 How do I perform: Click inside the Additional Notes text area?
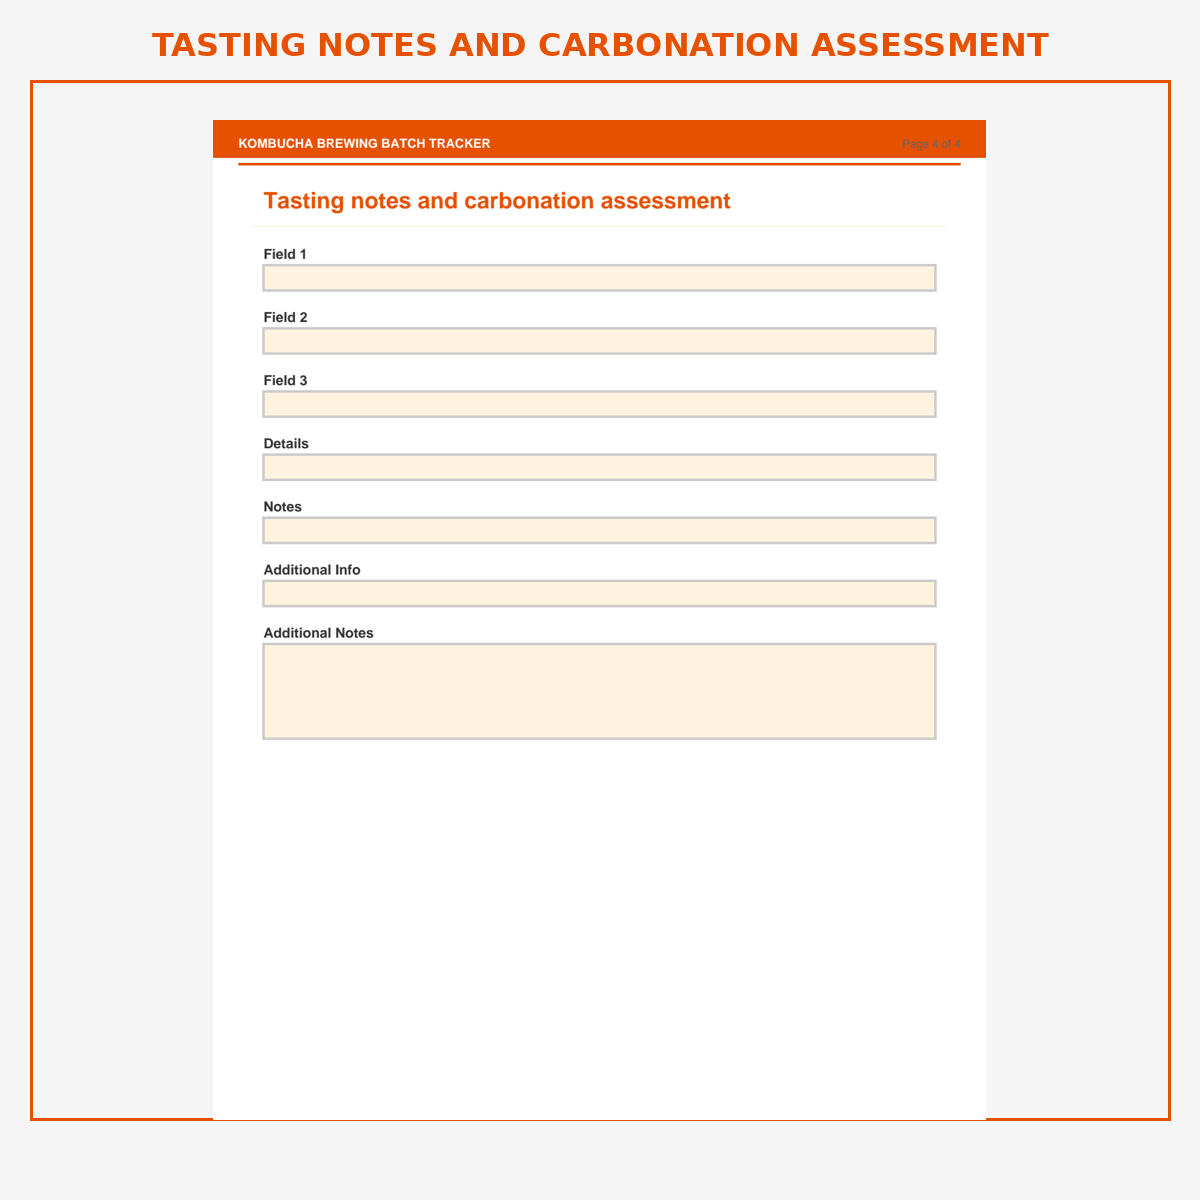pyautogui.click(x=599, y=691)
